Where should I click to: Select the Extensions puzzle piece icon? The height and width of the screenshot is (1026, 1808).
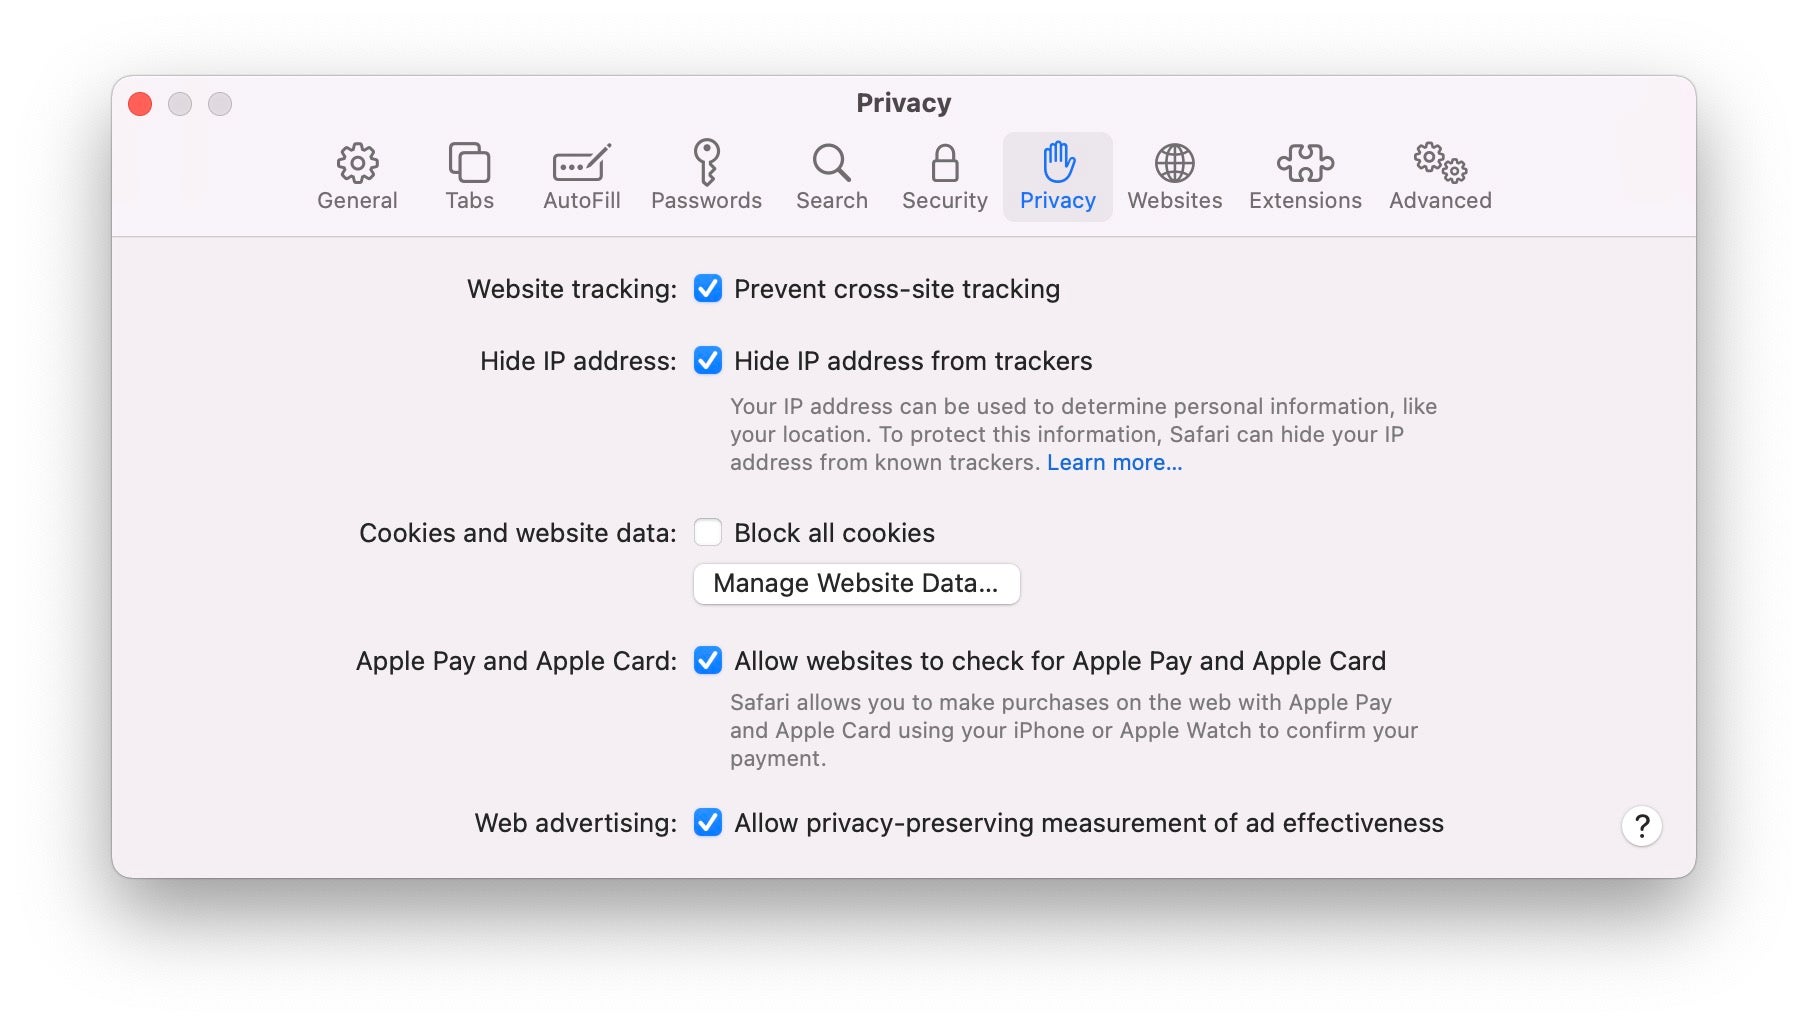[x=1305, y=164]
